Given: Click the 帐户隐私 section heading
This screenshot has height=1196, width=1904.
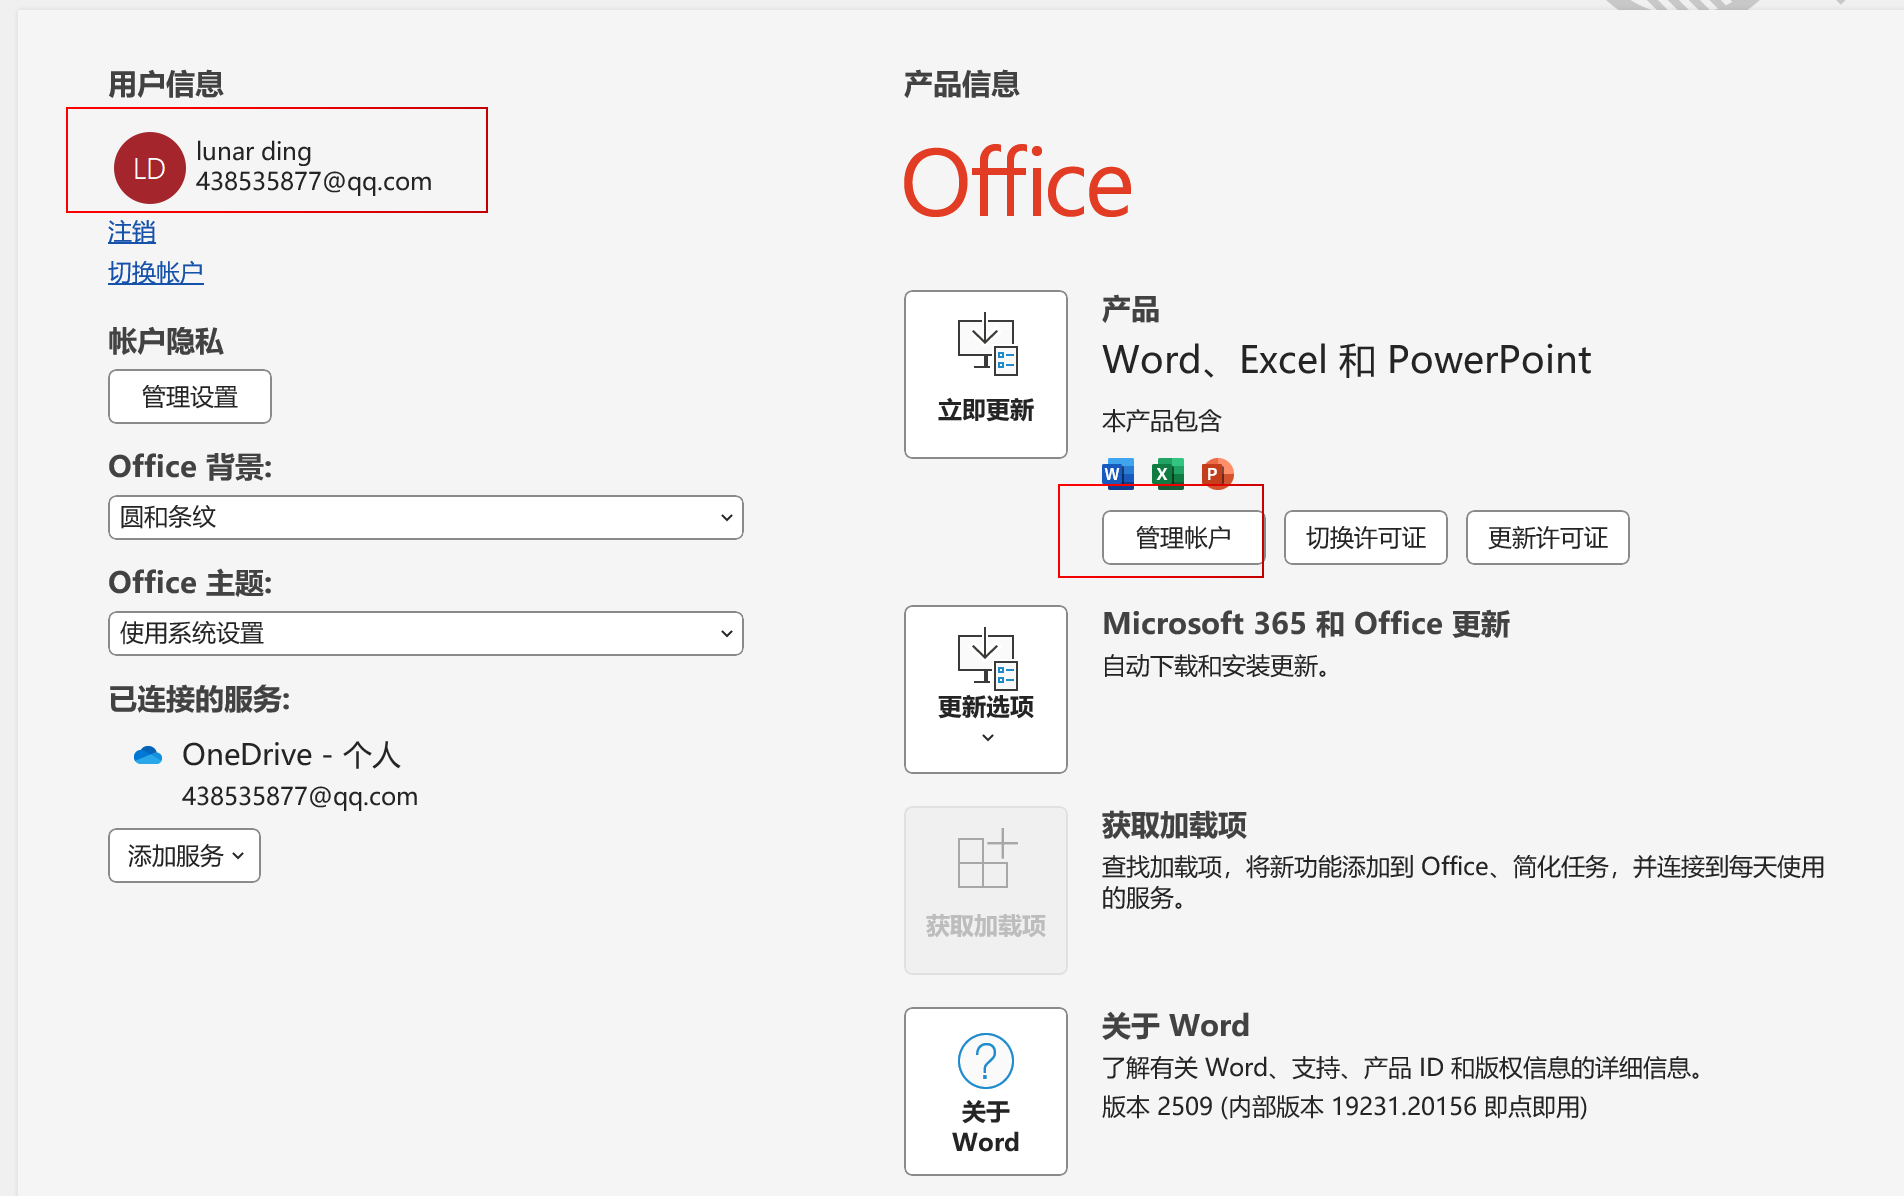Looking at the screenshot, I should [x=166, y=342].
